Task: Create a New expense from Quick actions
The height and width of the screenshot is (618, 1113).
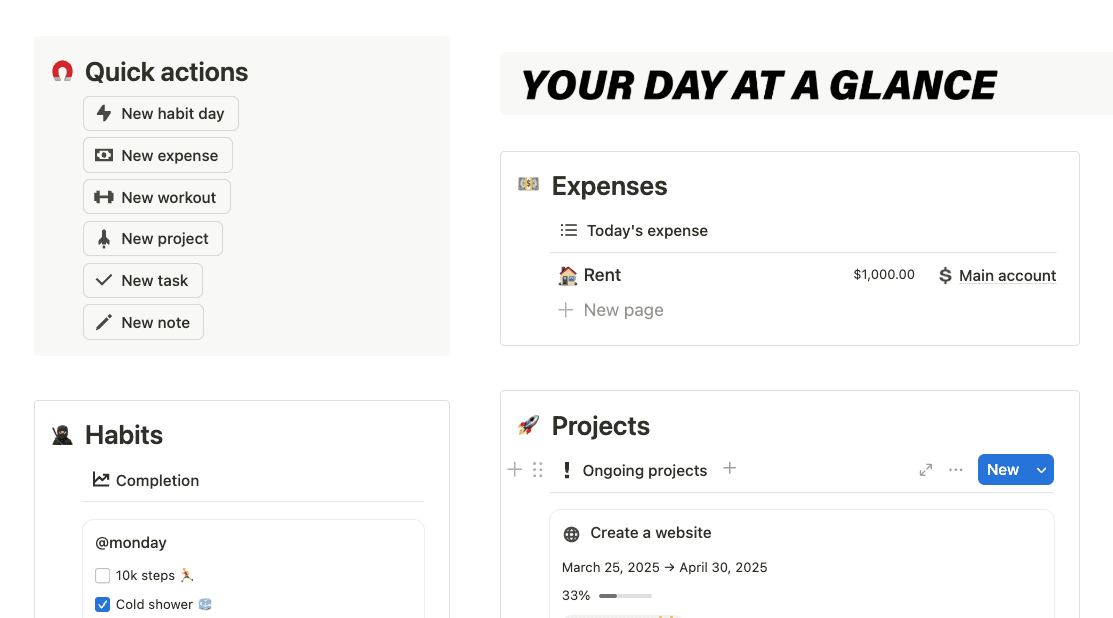Action: (x=158, y=155)
